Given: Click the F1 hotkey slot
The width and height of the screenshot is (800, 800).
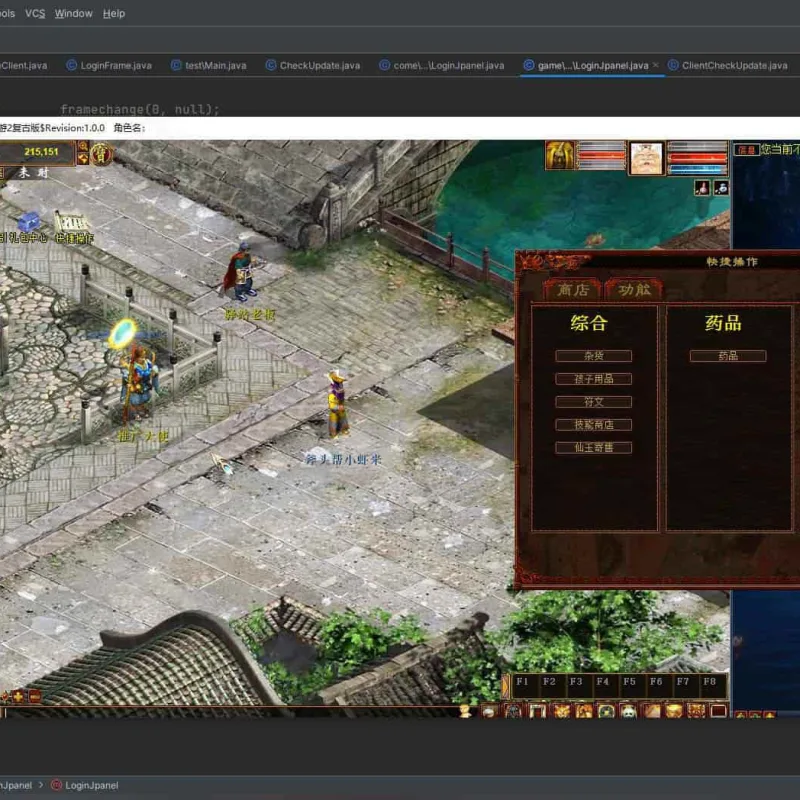Looking at the screenshot, I should click(524, 686).
